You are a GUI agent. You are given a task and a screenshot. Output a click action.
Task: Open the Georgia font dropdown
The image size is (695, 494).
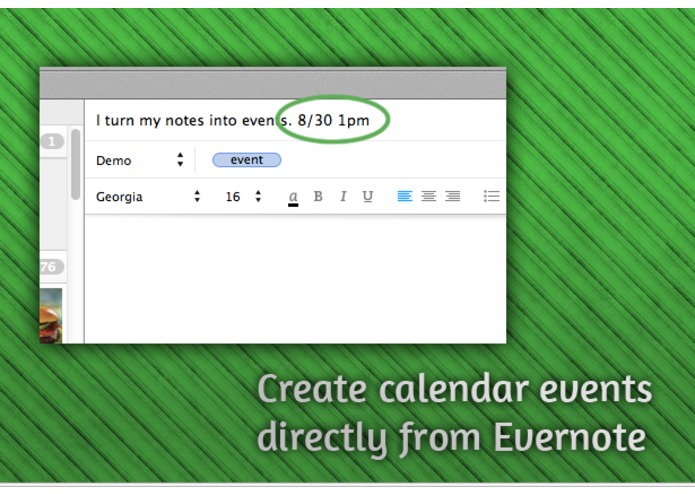148,196
